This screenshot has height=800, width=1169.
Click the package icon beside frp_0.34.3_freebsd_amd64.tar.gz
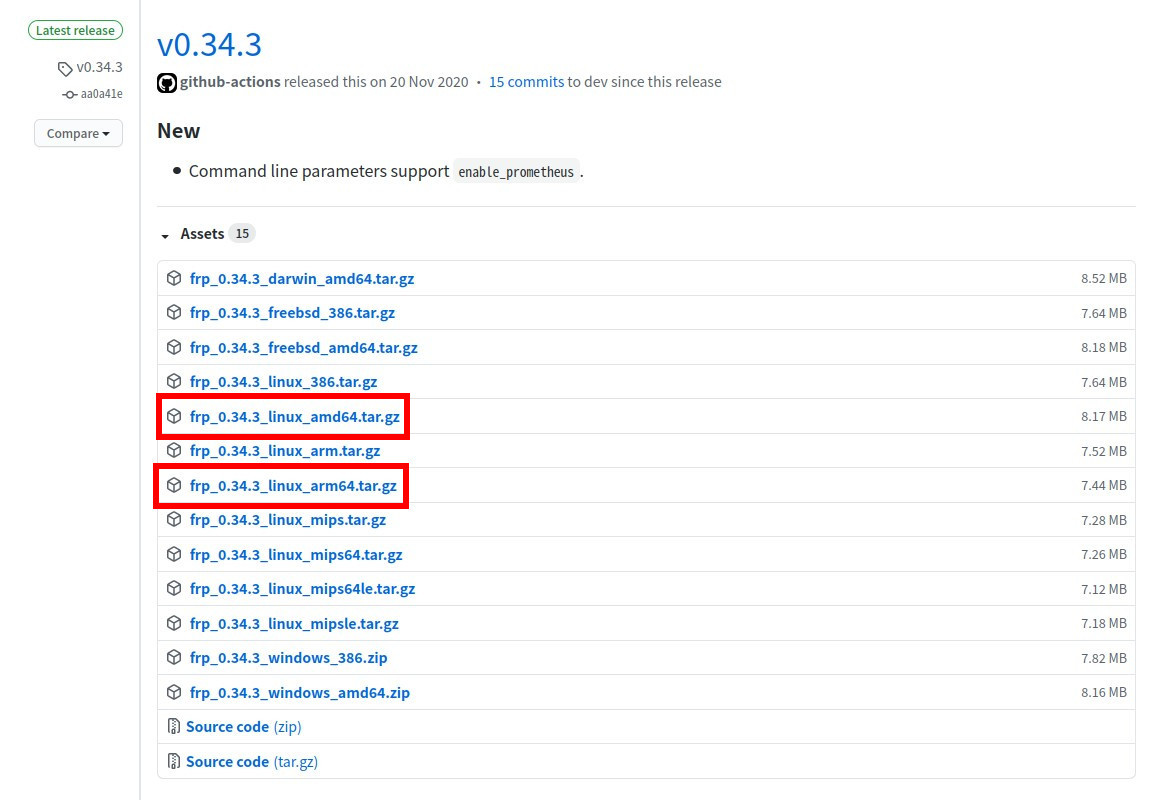(174, 347)
